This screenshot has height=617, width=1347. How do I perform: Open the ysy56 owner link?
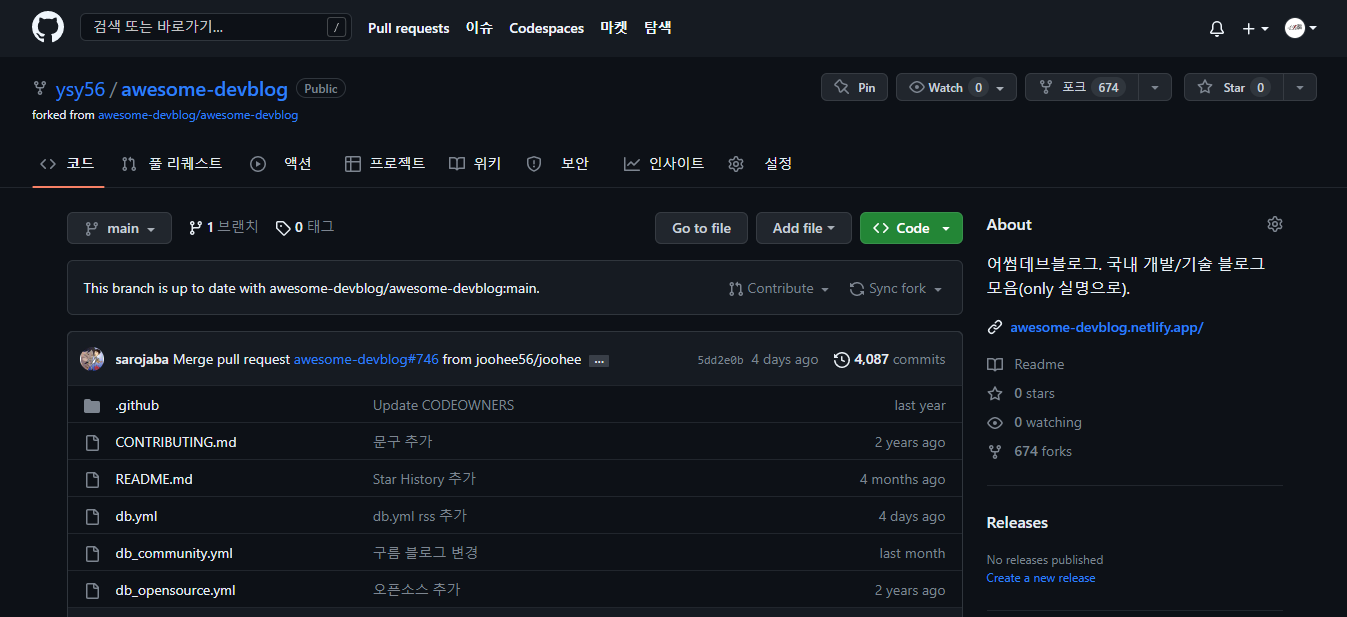(x=80, y=89)
